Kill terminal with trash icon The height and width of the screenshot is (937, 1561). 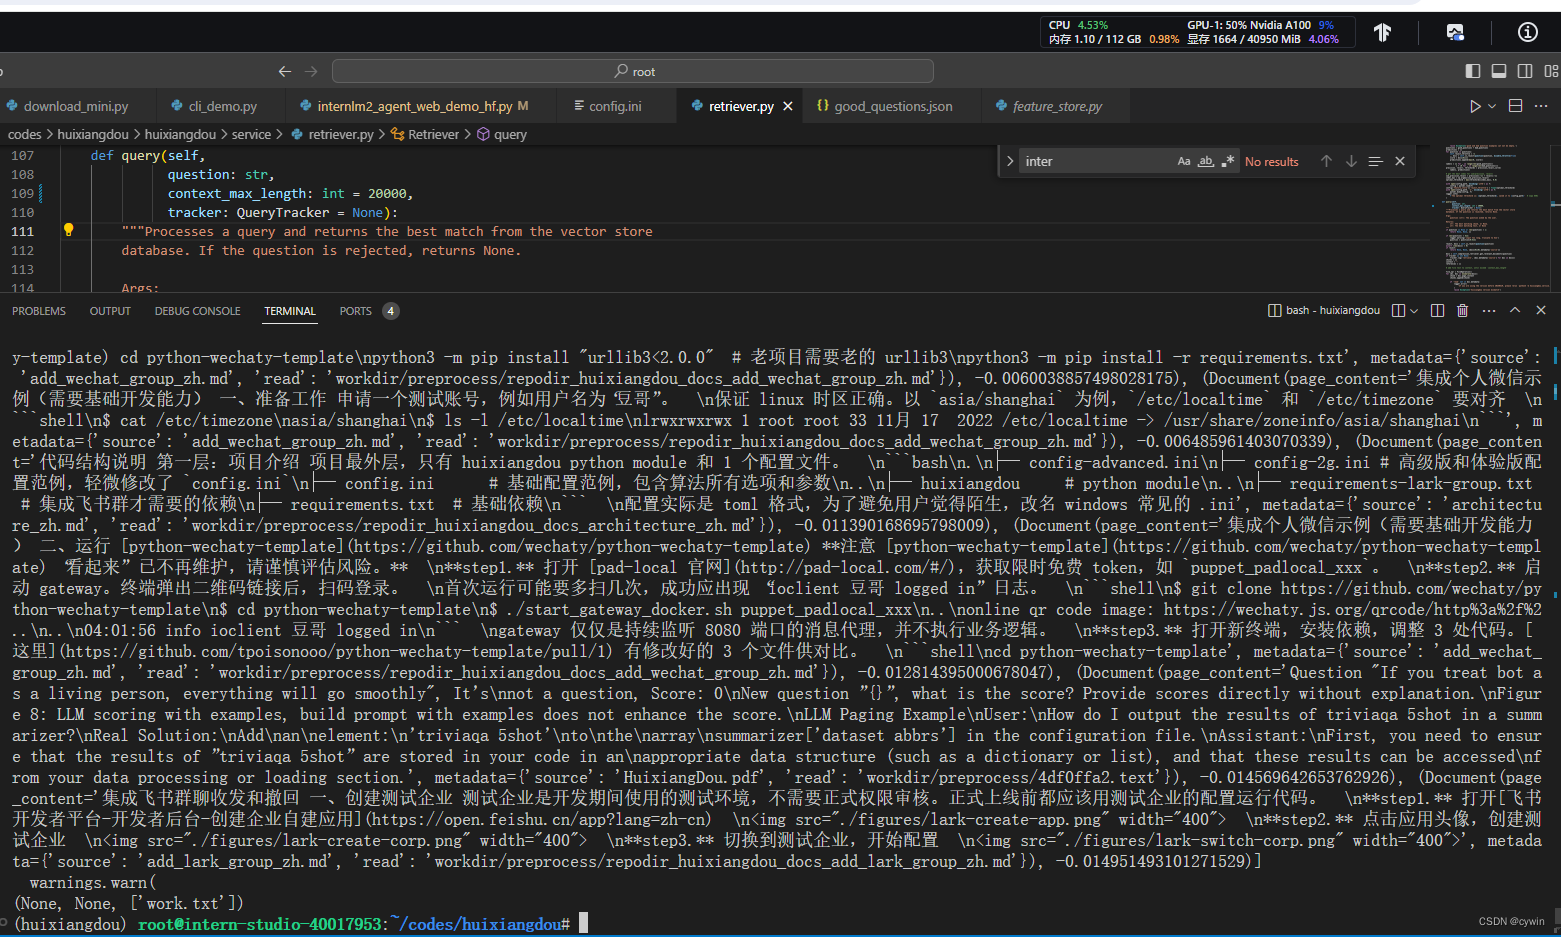1462,311
